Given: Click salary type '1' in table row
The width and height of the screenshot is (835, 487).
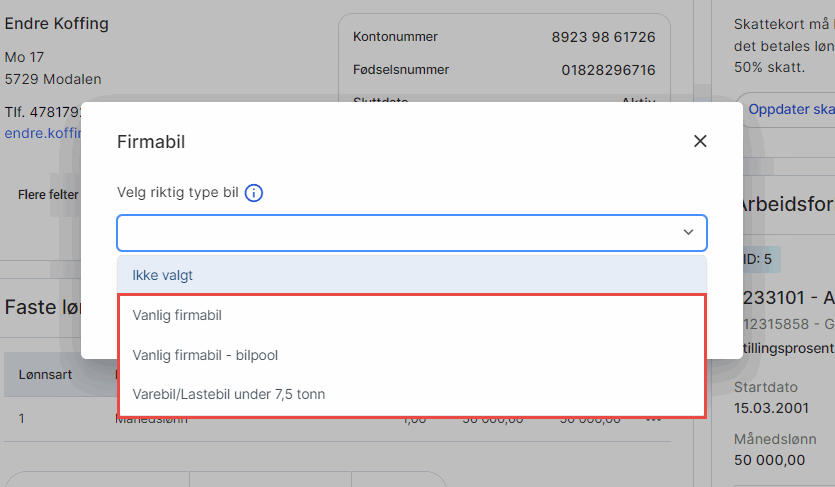Looking at the screenshot, I should [x=22, y=418].
